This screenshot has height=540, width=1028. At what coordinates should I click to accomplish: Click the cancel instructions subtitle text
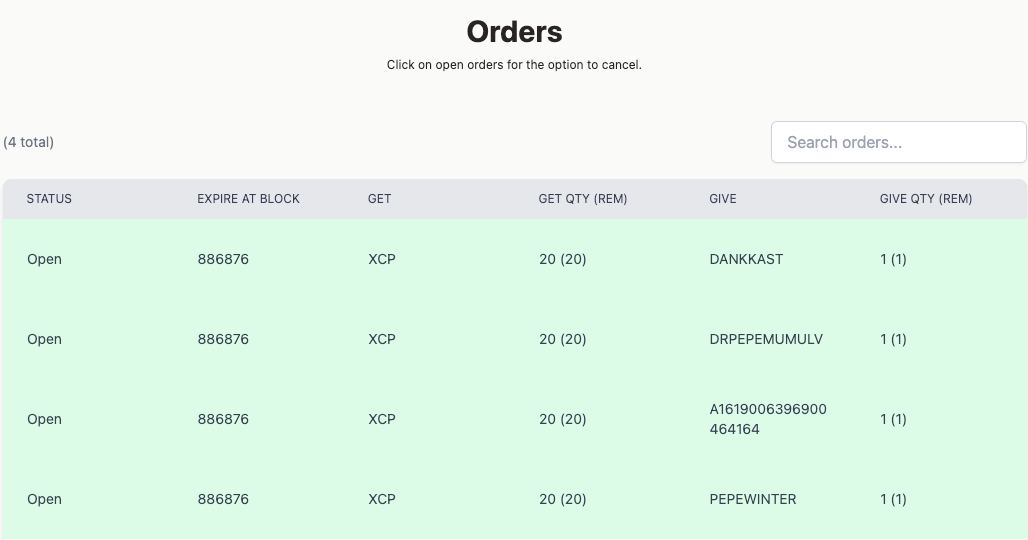pyautogui.click(x=514, y=65)
